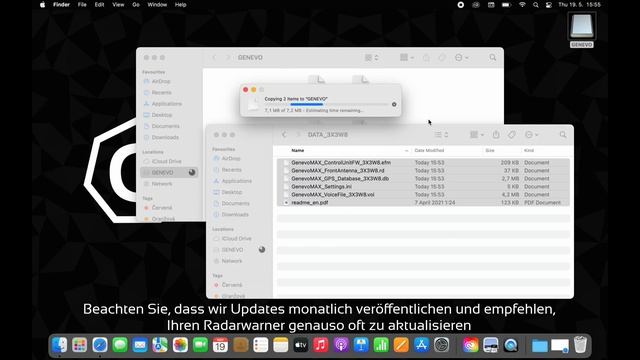The width and height of the screenshot is (640, 360).
Task: Open the Help menu
Action: 180,5
